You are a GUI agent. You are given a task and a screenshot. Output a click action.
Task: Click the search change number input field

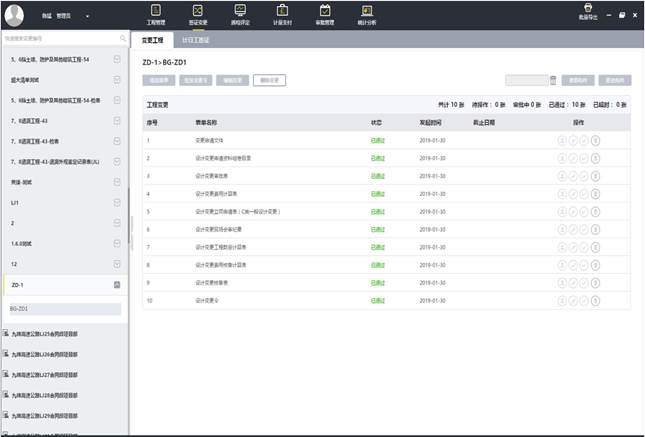pos(60,38)
